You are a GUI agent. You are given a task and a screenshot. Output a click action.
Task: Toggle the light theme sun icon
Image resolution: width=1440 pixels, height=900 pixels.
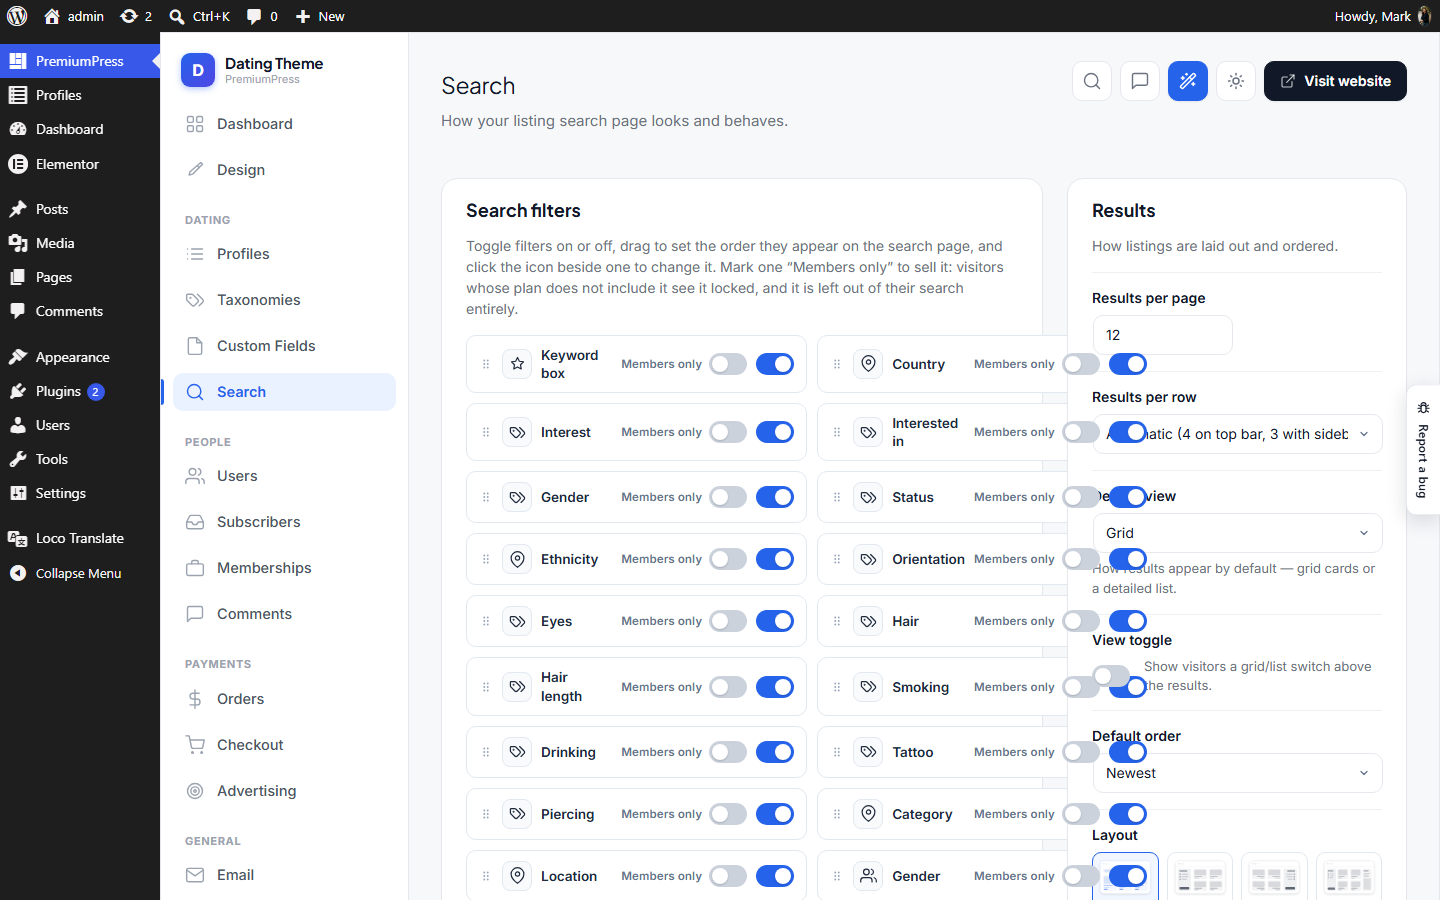coord(1236,81)
